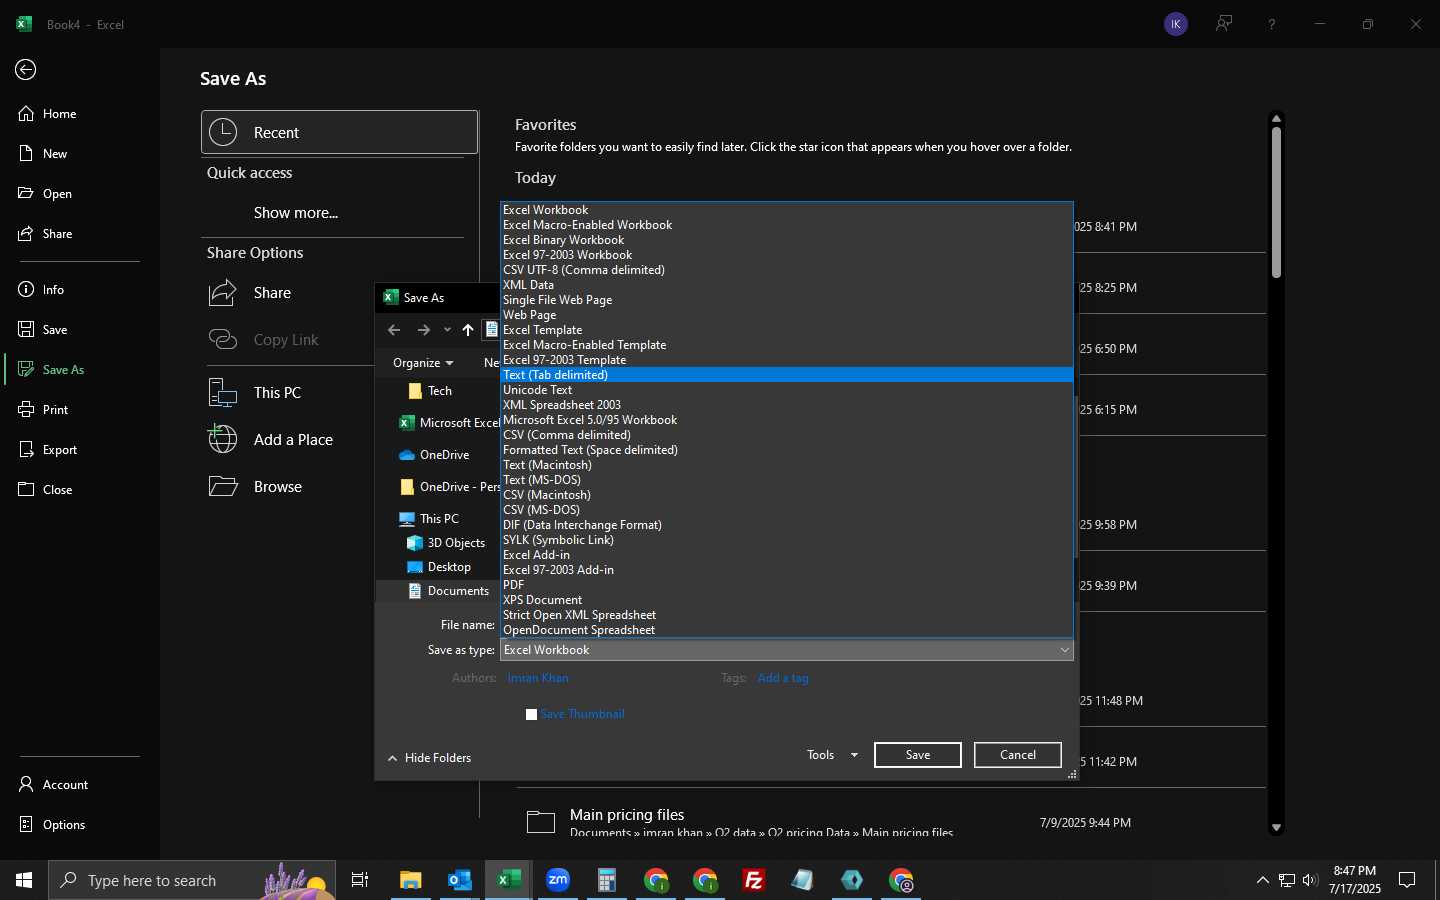The height and width of the screenshot is (900, 1440).
Task: Select OneDrive - Personal in navigation pane
Action: click(x=449, y=487)
